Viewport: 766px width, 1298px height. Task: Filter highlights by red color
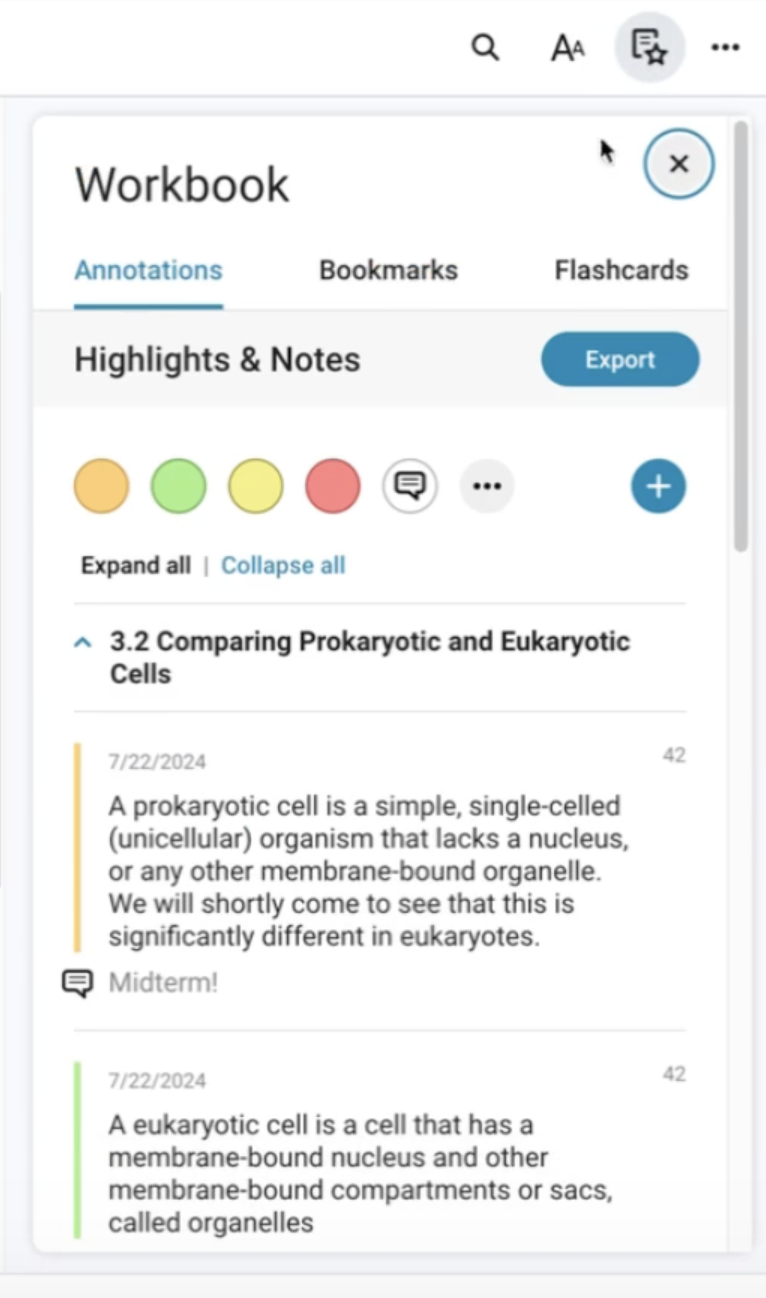click(333, 486)
